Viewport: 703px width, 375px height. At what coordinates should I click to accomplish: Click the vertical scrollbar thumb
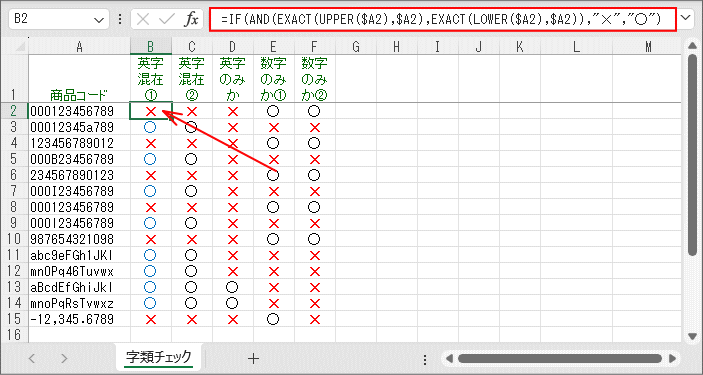pyautogui.click(x=693, y=155)
